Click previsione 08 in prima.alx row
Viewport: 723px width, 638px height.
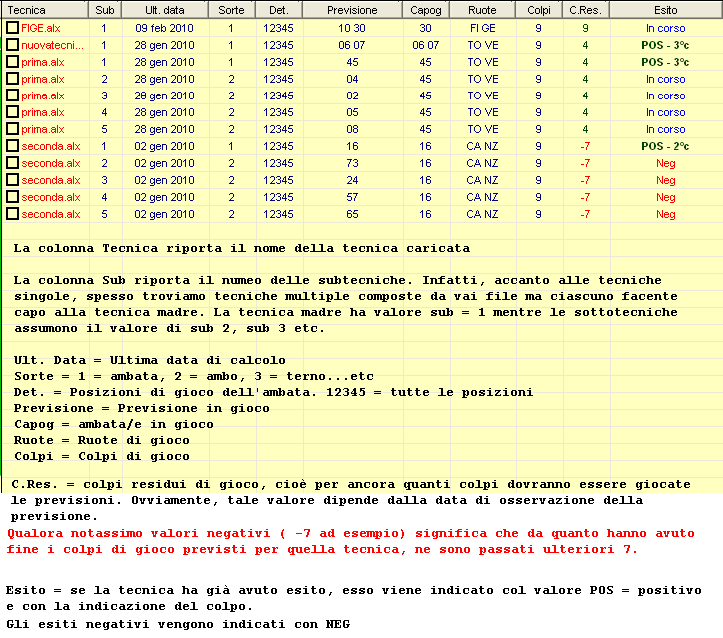352,129
